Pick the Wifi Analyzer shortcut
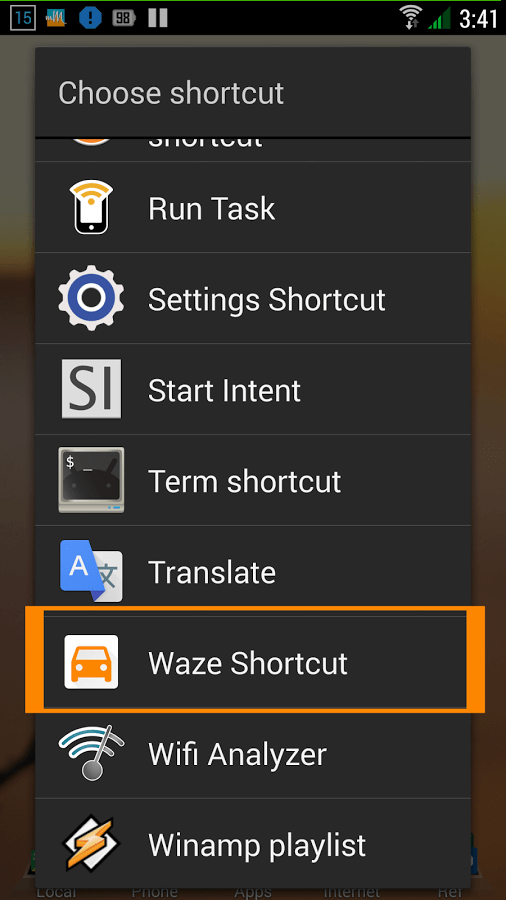Screen dimensions: 506x900 (x=253, y=752)
